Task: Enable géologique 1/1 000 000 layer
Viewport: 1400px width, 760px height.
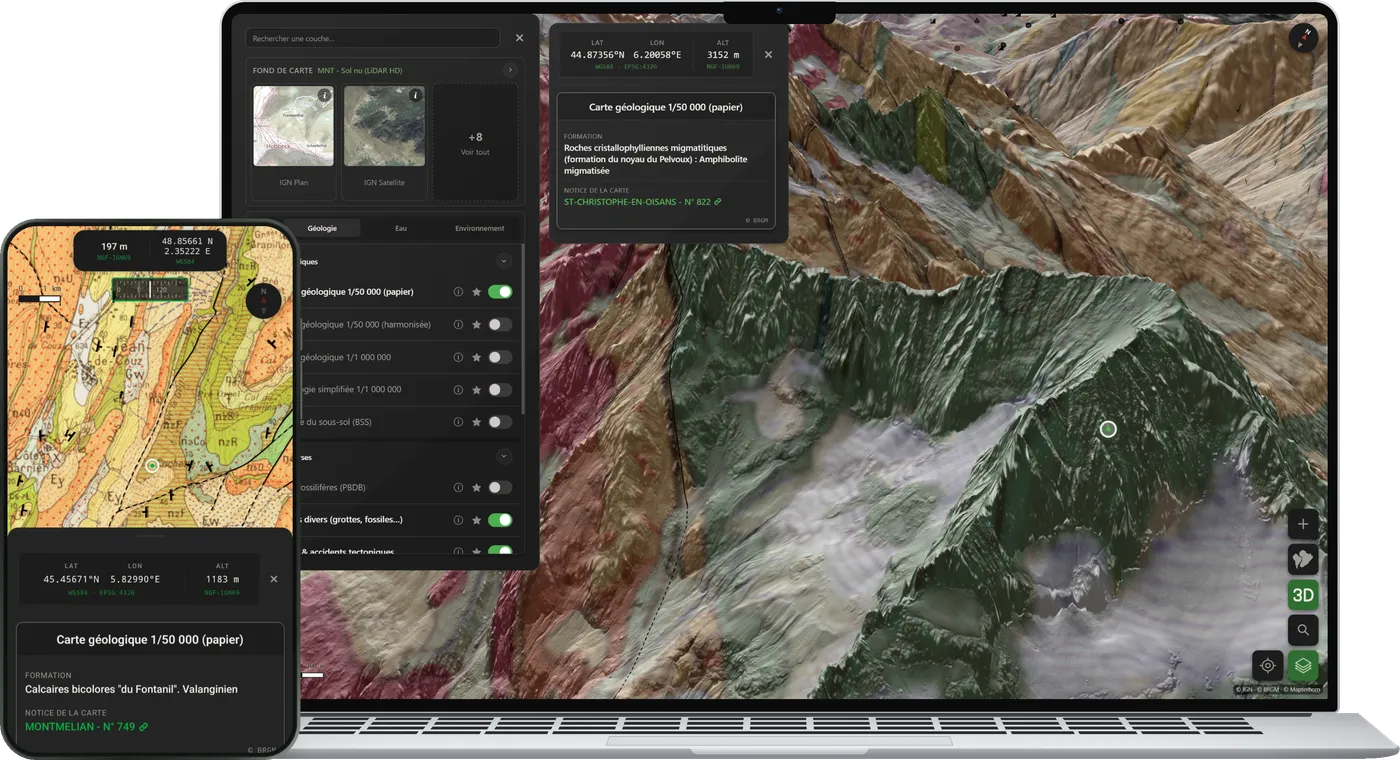Action: 500,357
